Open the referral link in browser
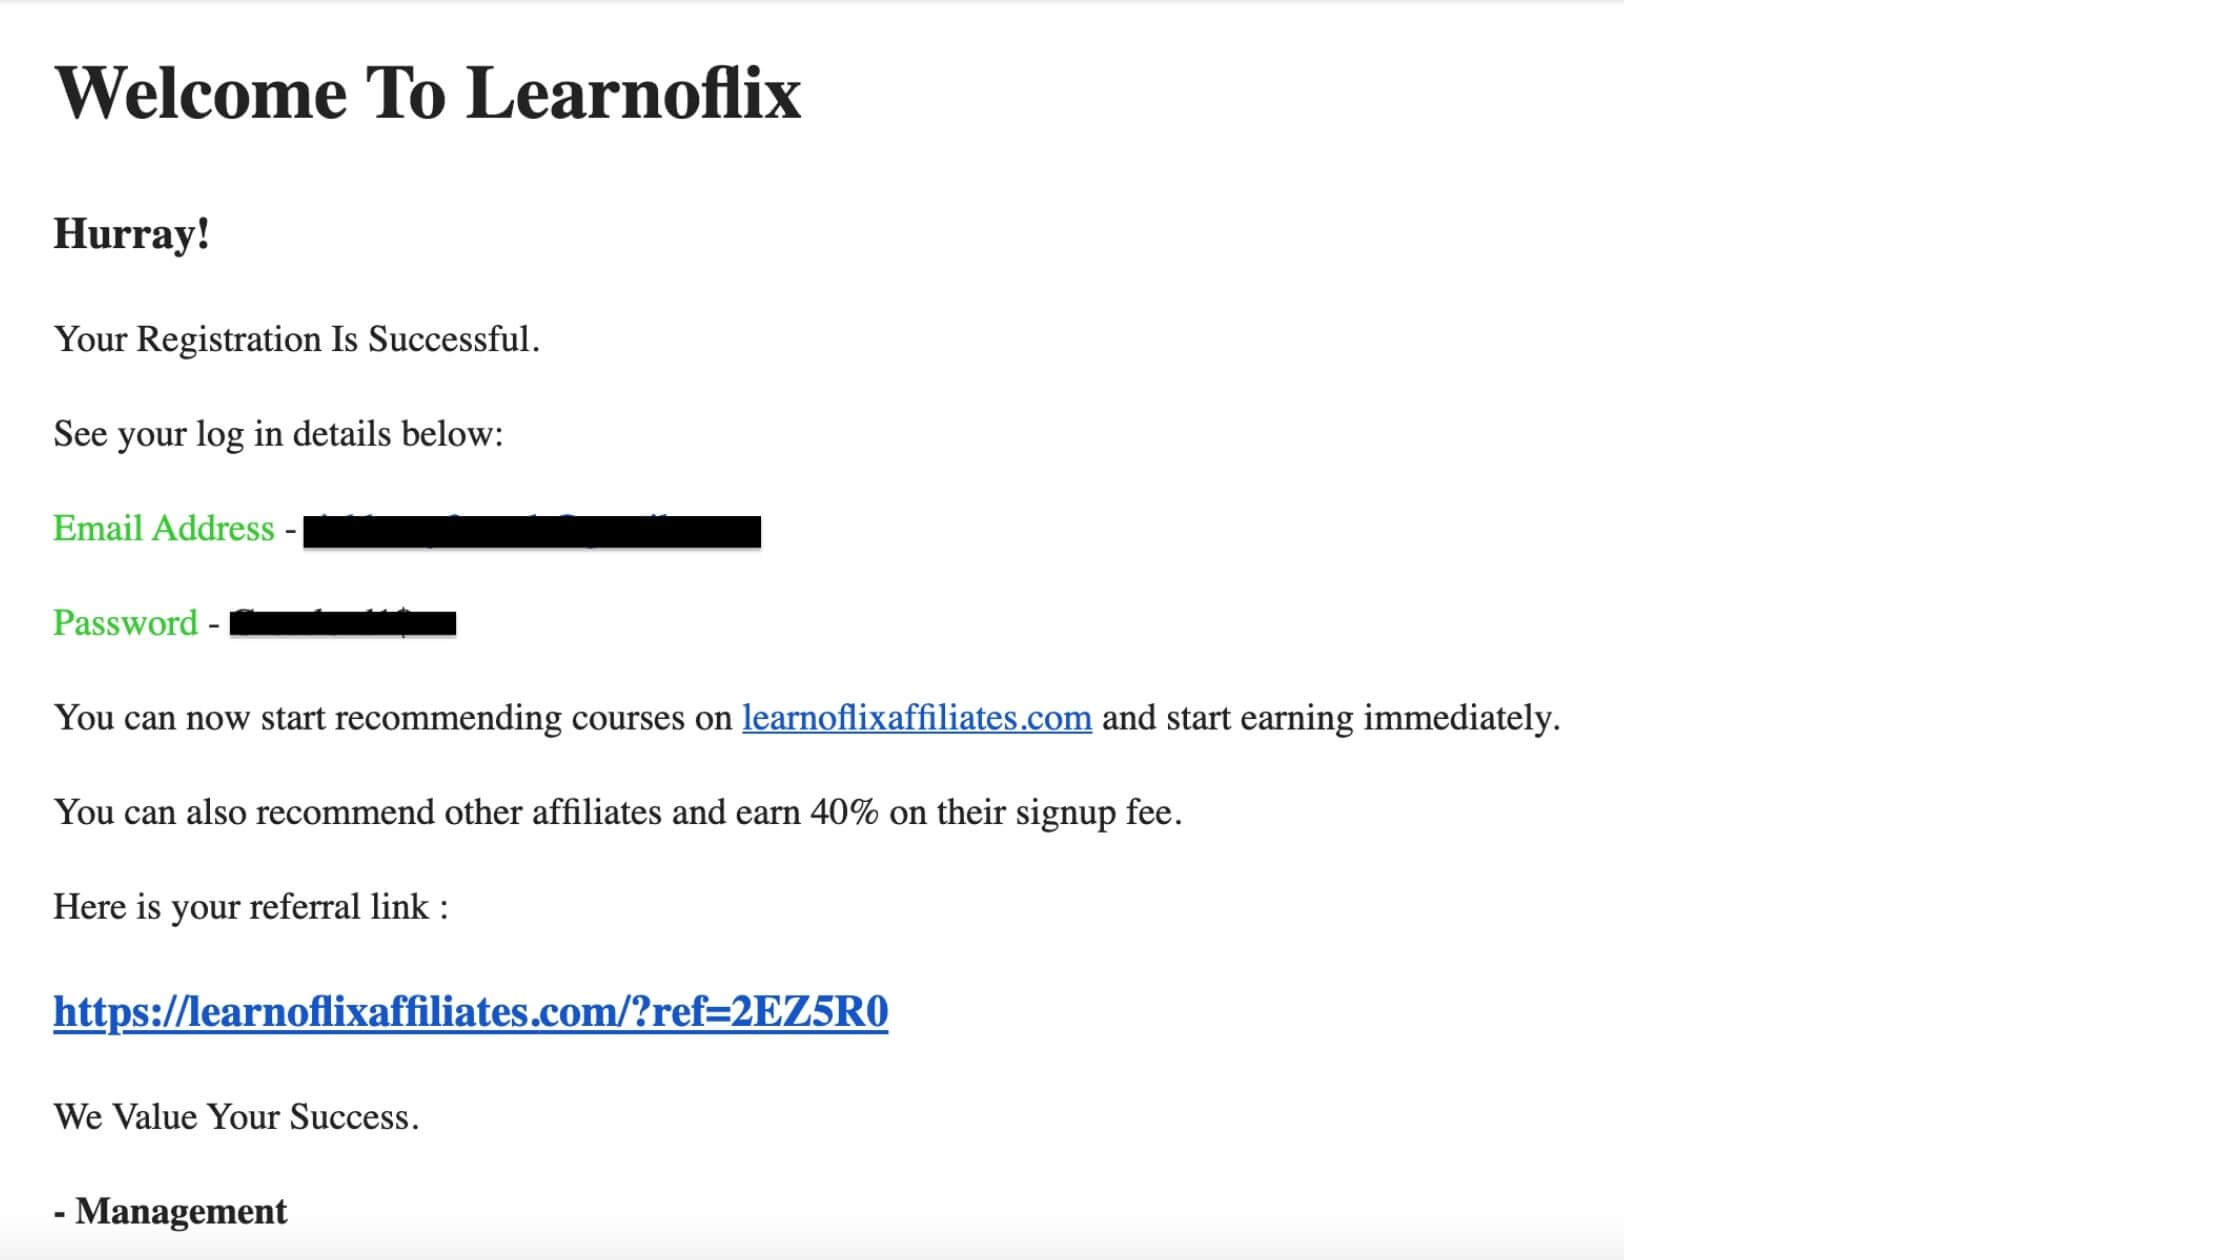The height and width of the screenshot is (1260, 2240). 469,1011
